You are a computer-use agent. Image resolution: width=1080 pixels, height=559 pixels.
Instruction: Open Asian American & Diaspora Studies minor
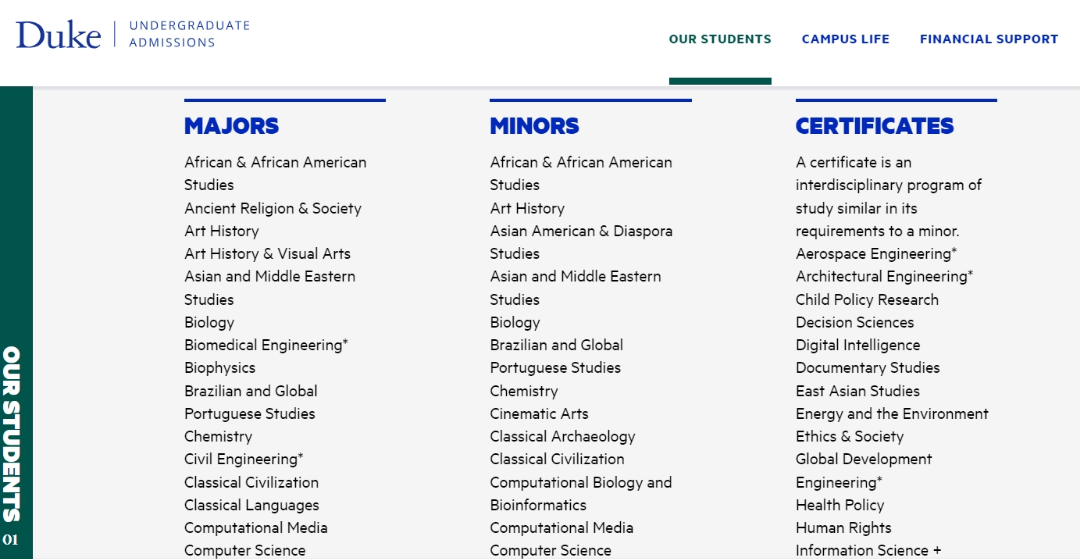581,242
